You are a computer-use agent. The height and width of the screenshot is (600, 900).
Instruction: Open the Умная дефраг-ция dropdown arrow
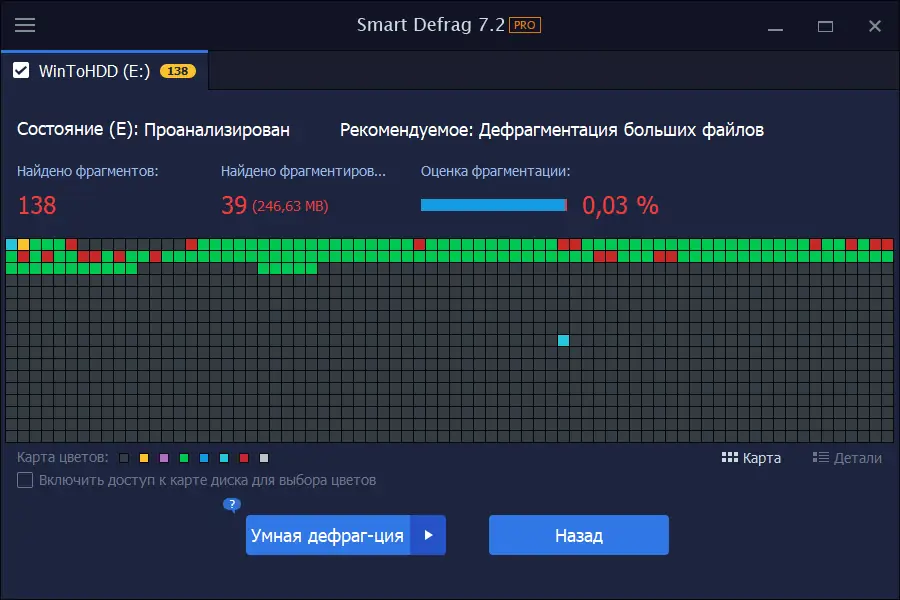(430, 535)
